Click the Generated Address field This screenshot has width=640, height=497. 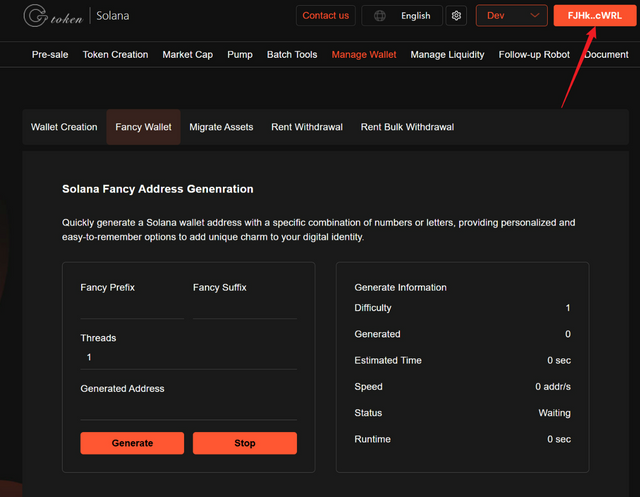[x=189, y=409]
